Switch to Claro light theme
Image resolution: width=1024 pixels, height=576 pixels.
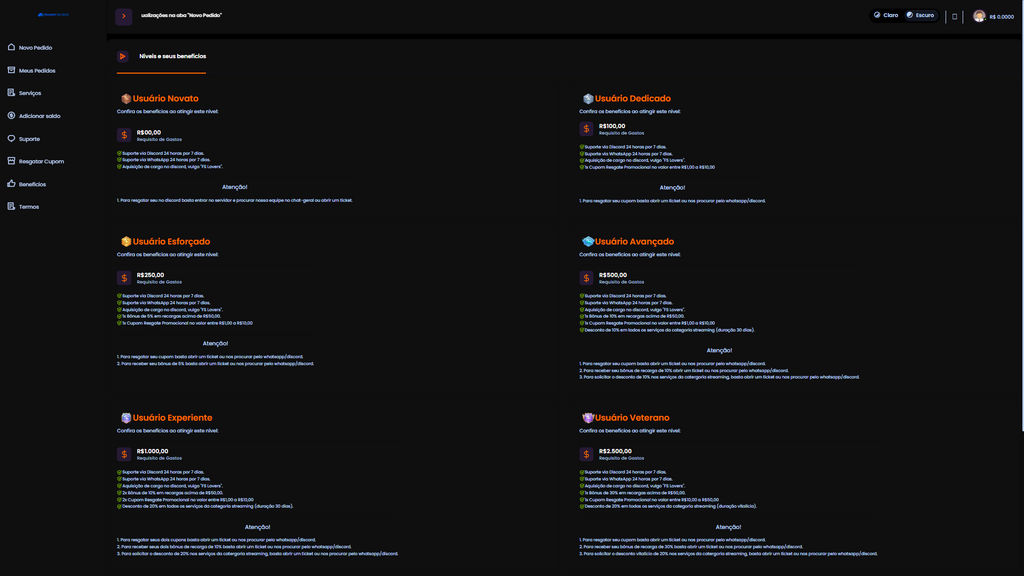(886, 16)
